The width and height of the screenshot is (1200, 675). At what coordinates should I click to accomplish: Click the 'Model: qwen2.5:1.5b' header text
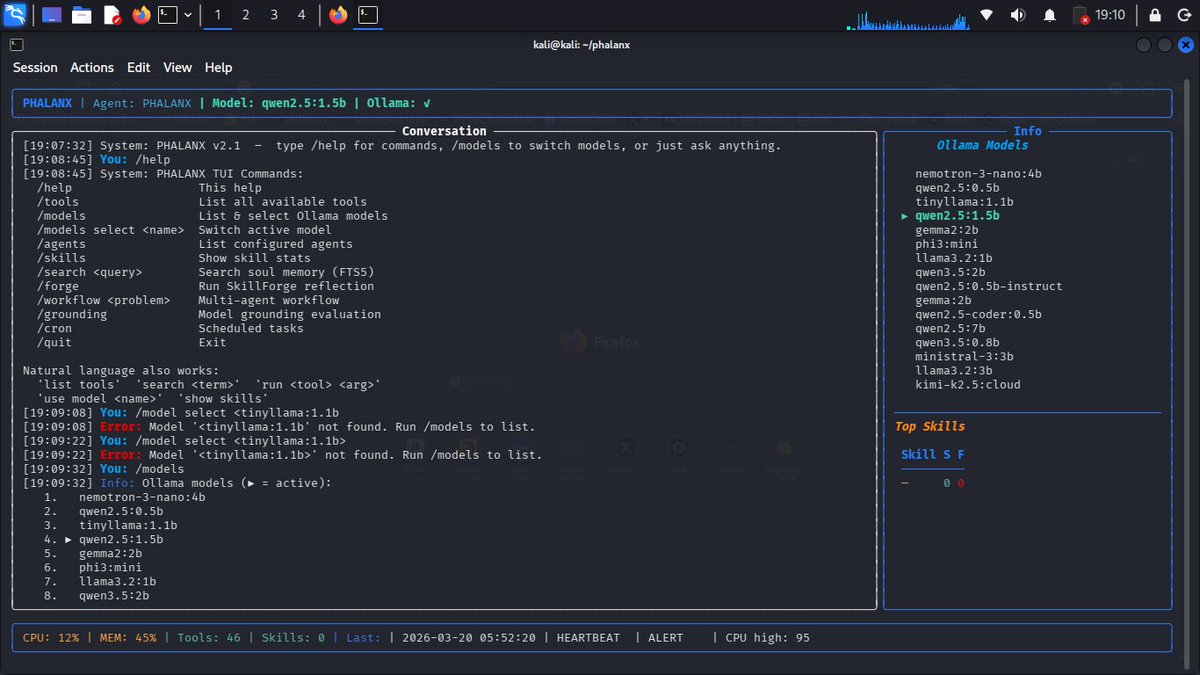(x=278, y=103)
